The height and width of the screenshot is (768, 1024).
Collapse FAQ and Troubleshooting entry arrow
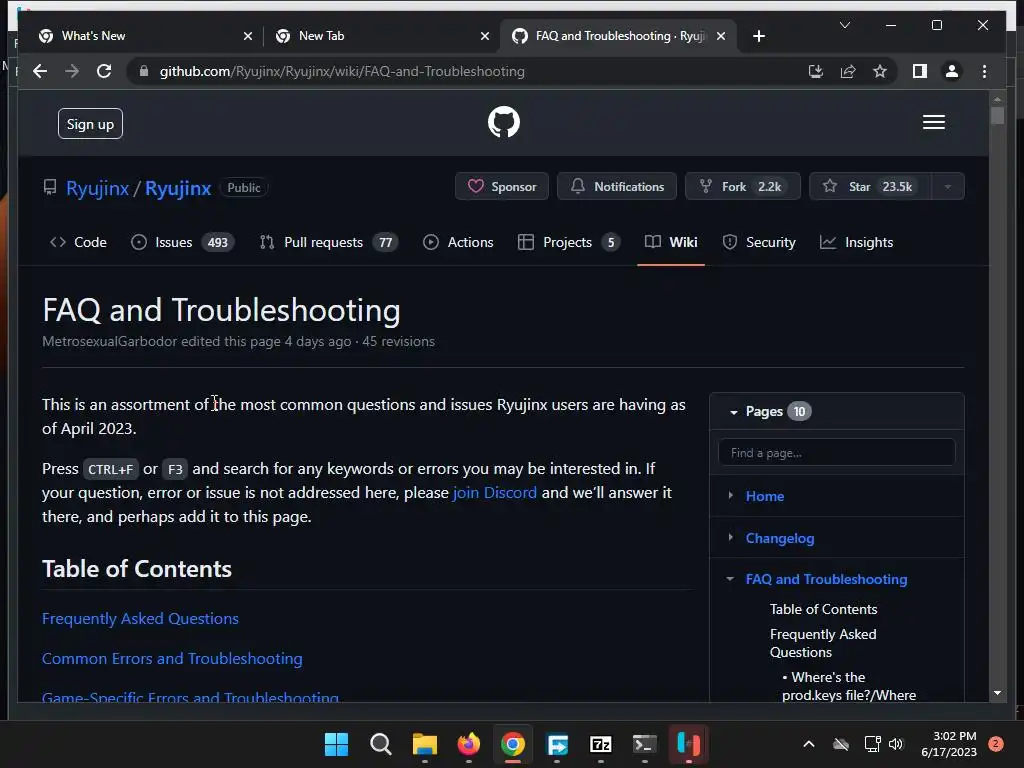730,579
